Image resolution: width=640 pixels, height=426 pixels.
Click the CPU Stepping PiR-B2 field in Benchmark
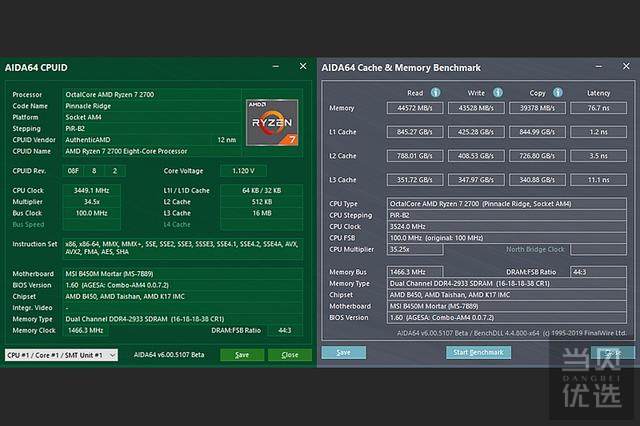[507, 215]
